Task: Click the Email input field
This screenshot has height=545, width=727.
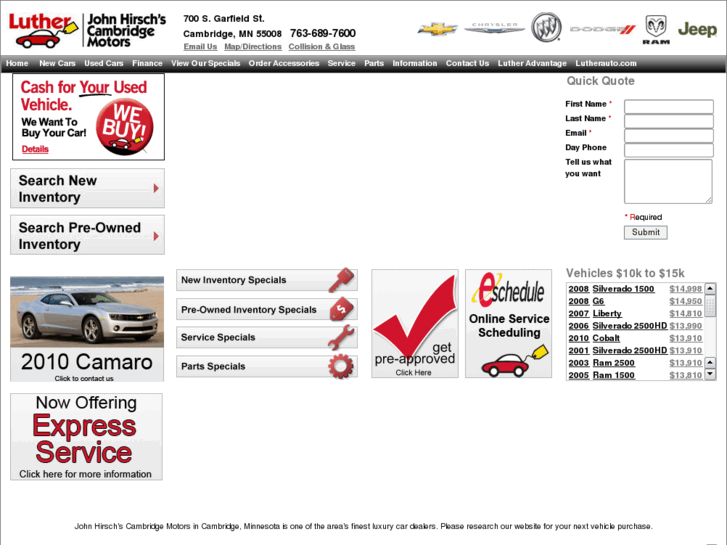Action: pos(669,135)
